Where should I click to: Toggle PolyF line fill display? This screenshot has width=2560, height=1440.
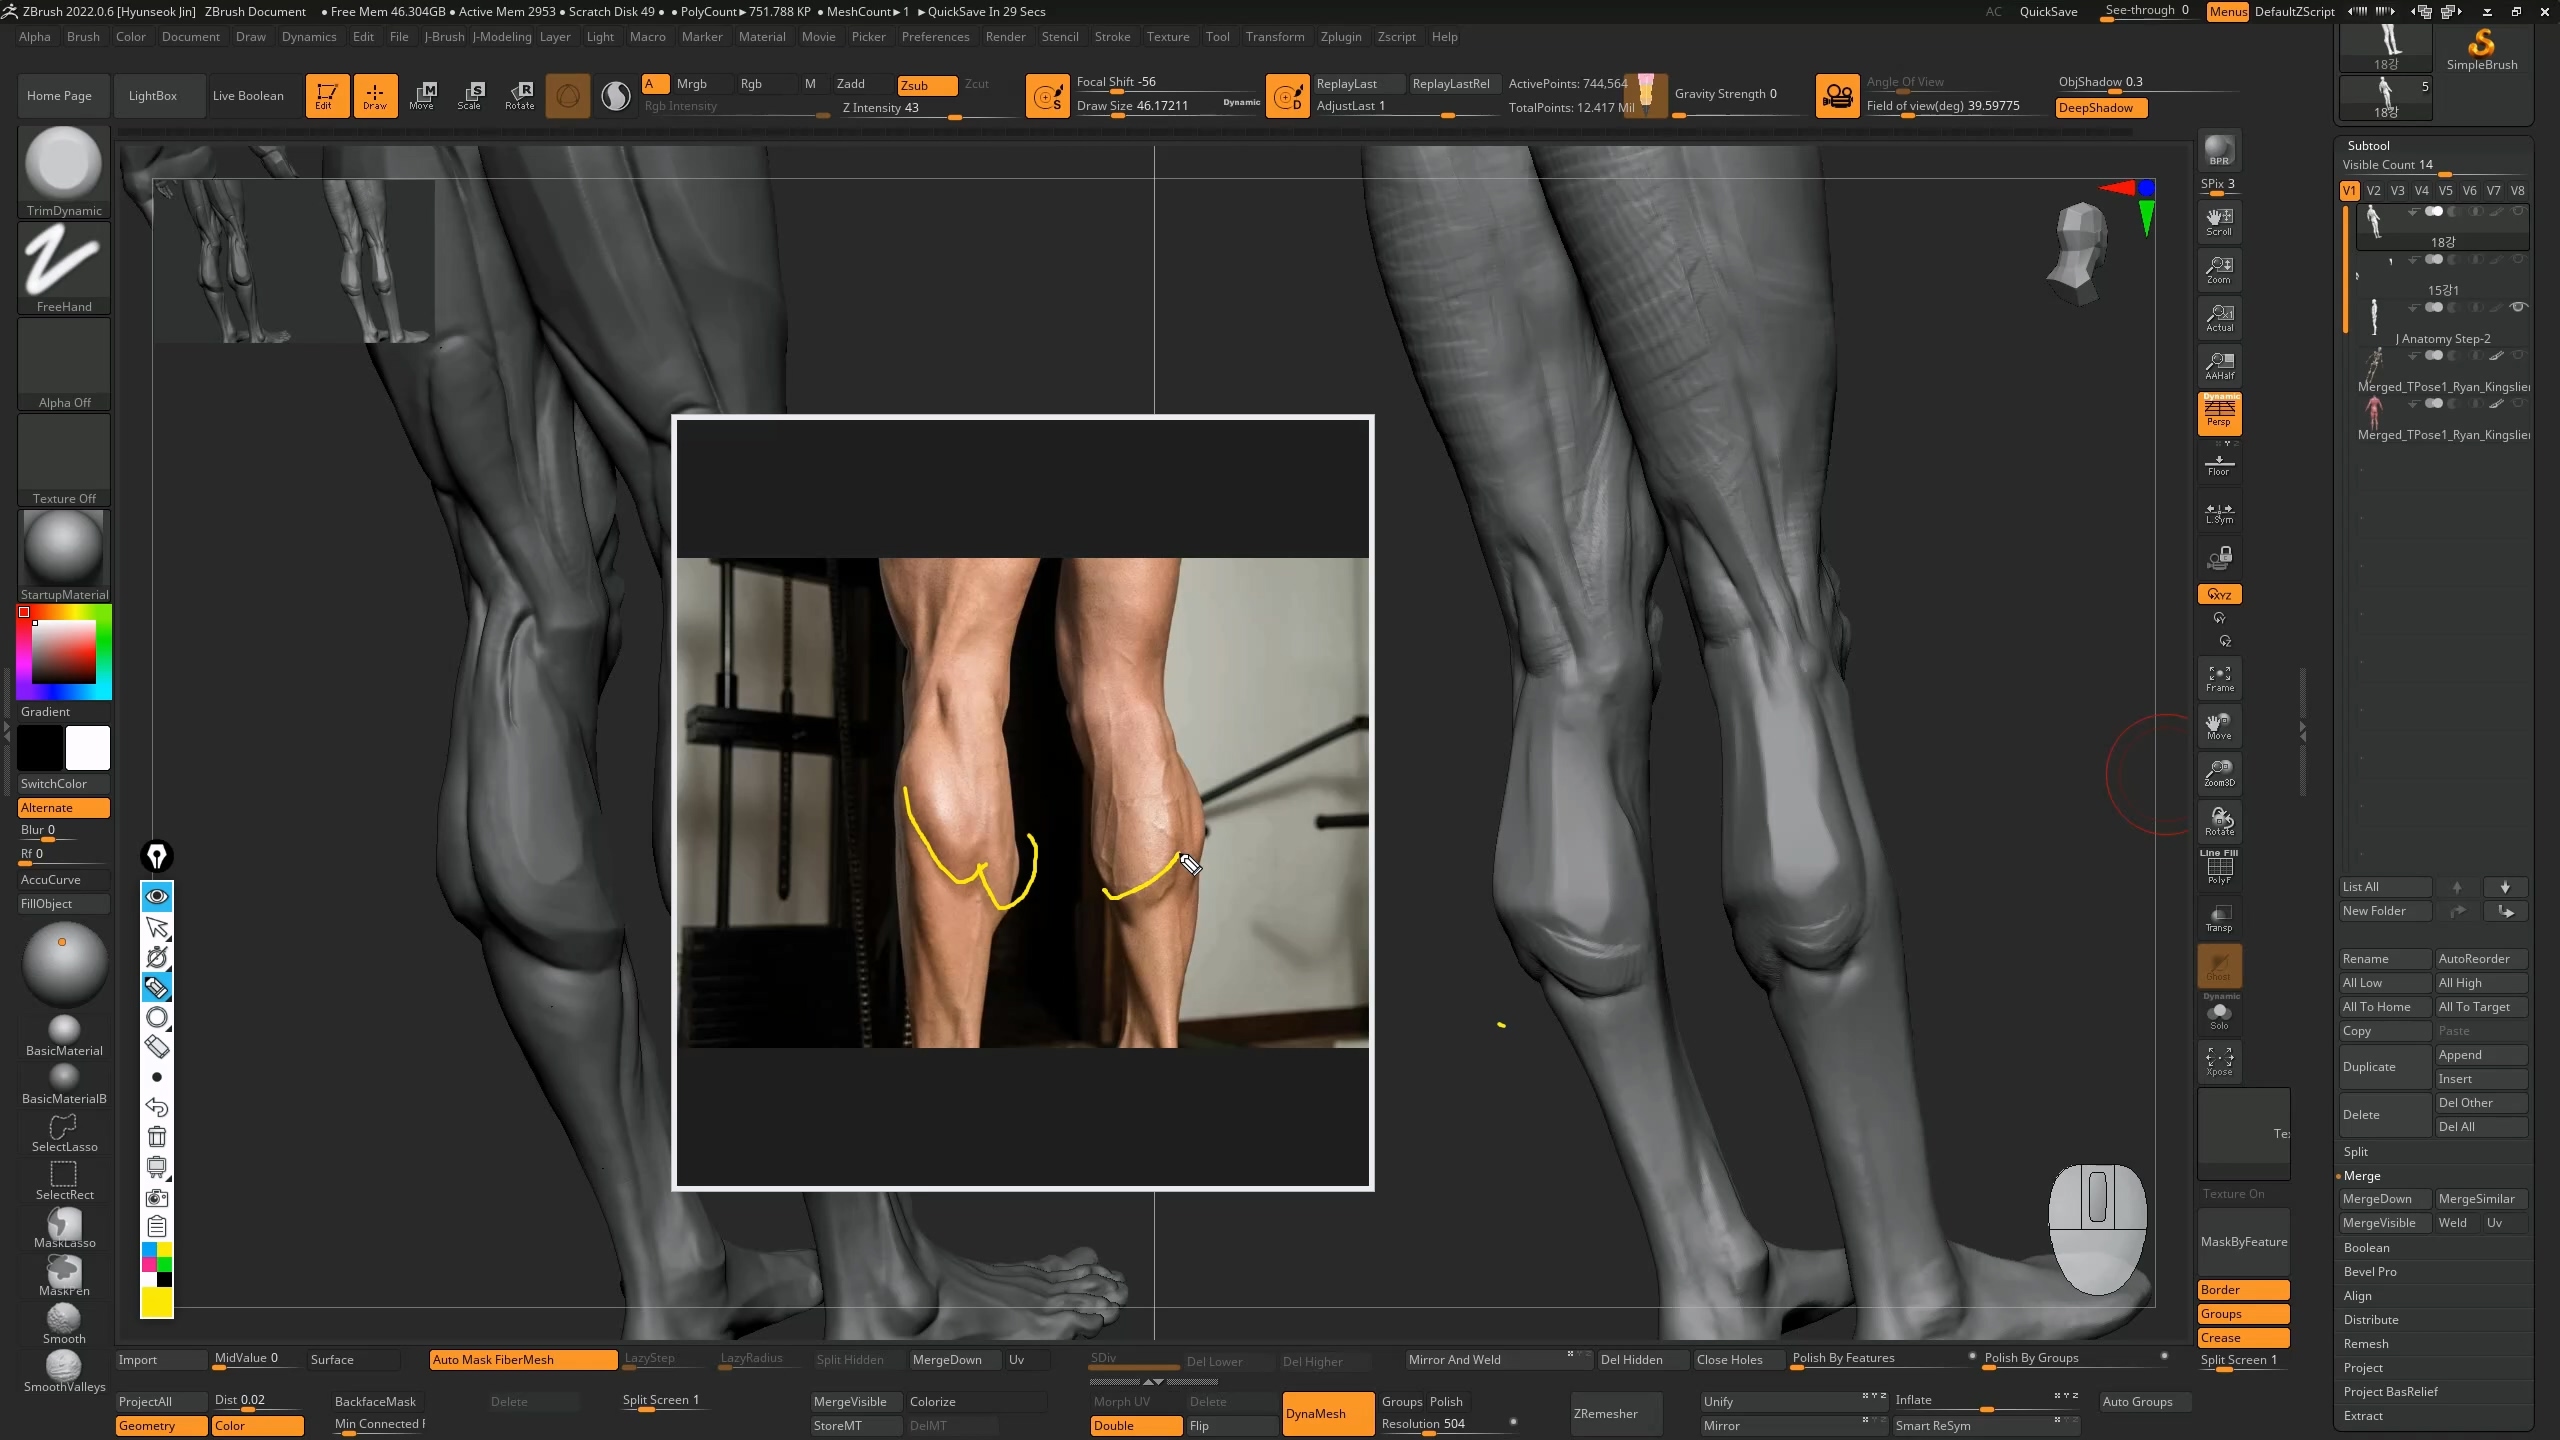[2219, 868]
